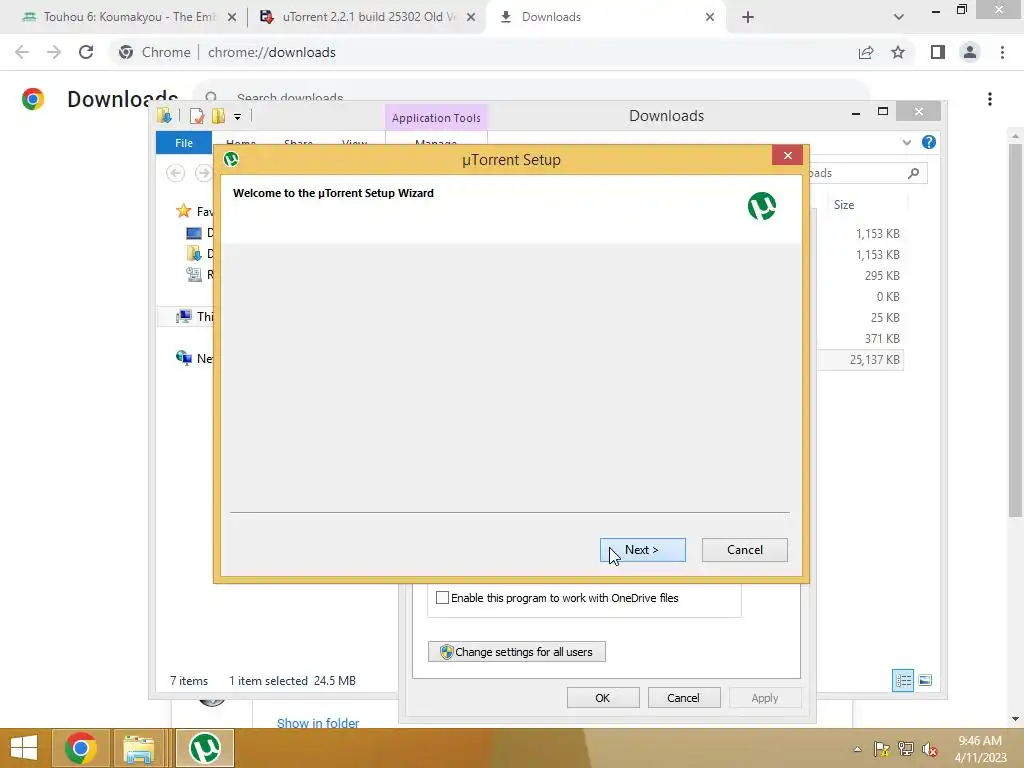Open This PC in navigation pane
This screenshot has height=768, width=1024.
[195, 317]
